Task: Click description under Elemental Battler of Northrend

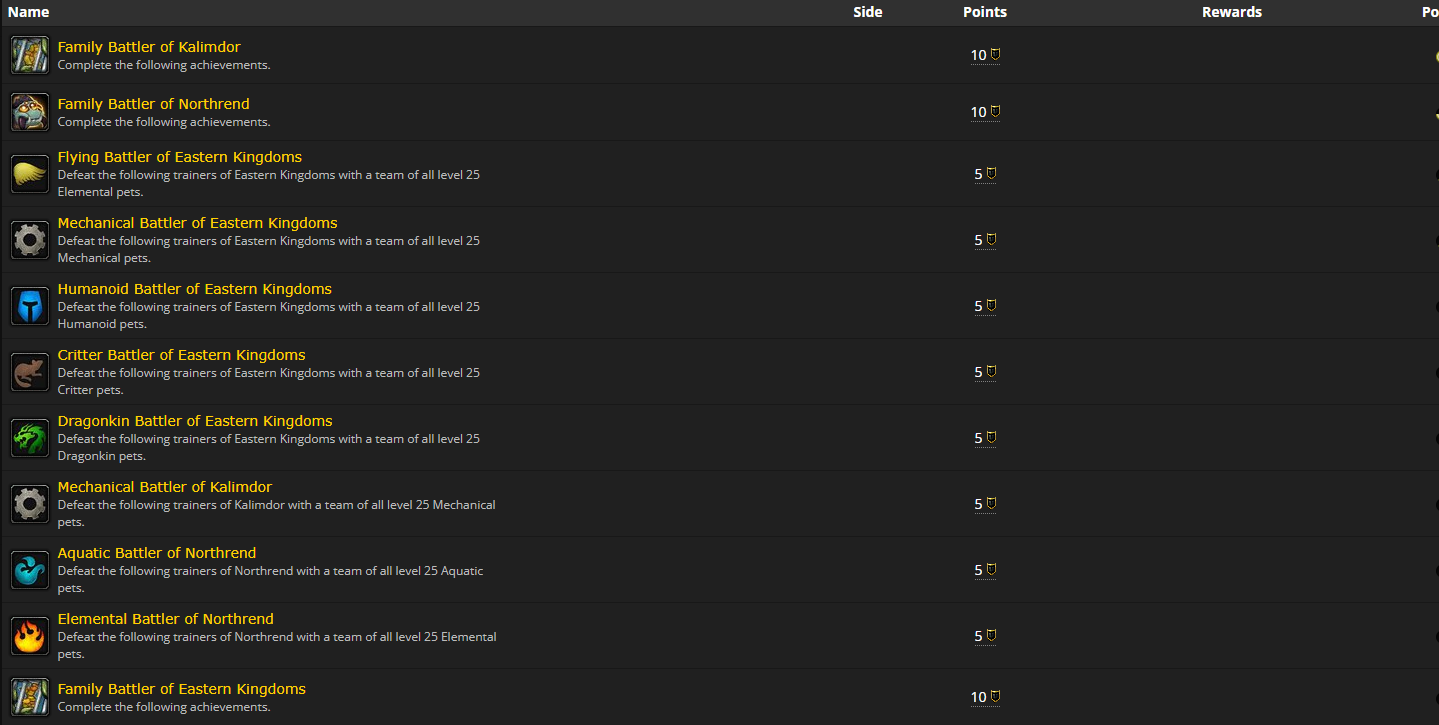Action: pos(277,645)
